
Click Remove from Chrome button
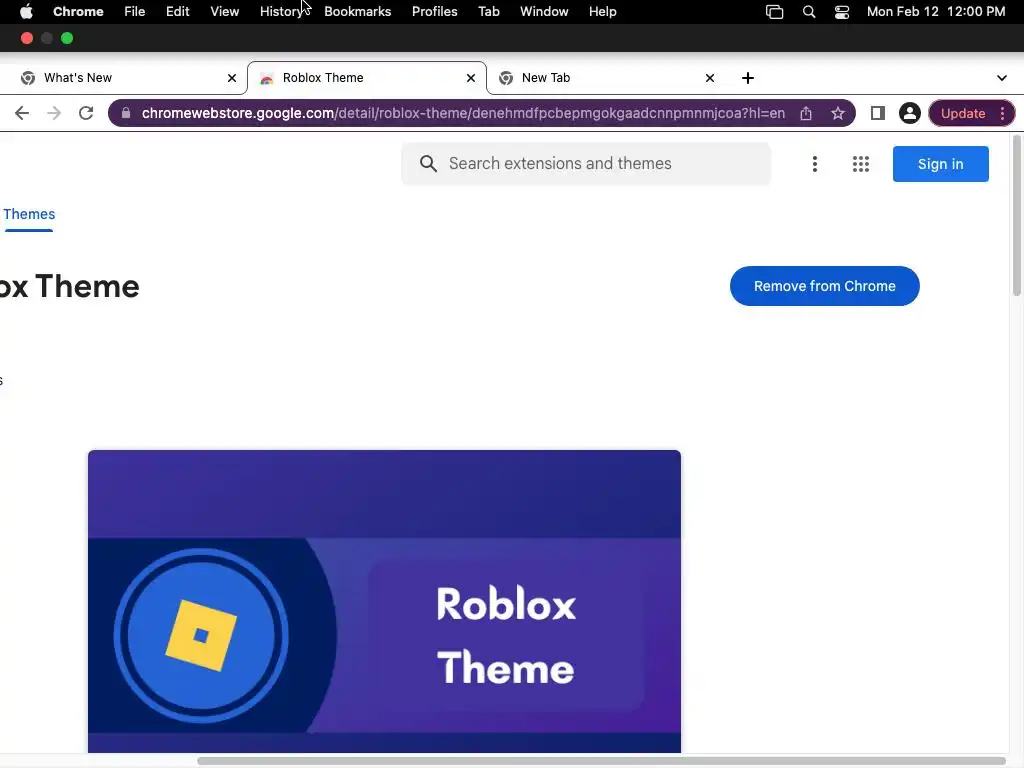[x=824, y=286]
